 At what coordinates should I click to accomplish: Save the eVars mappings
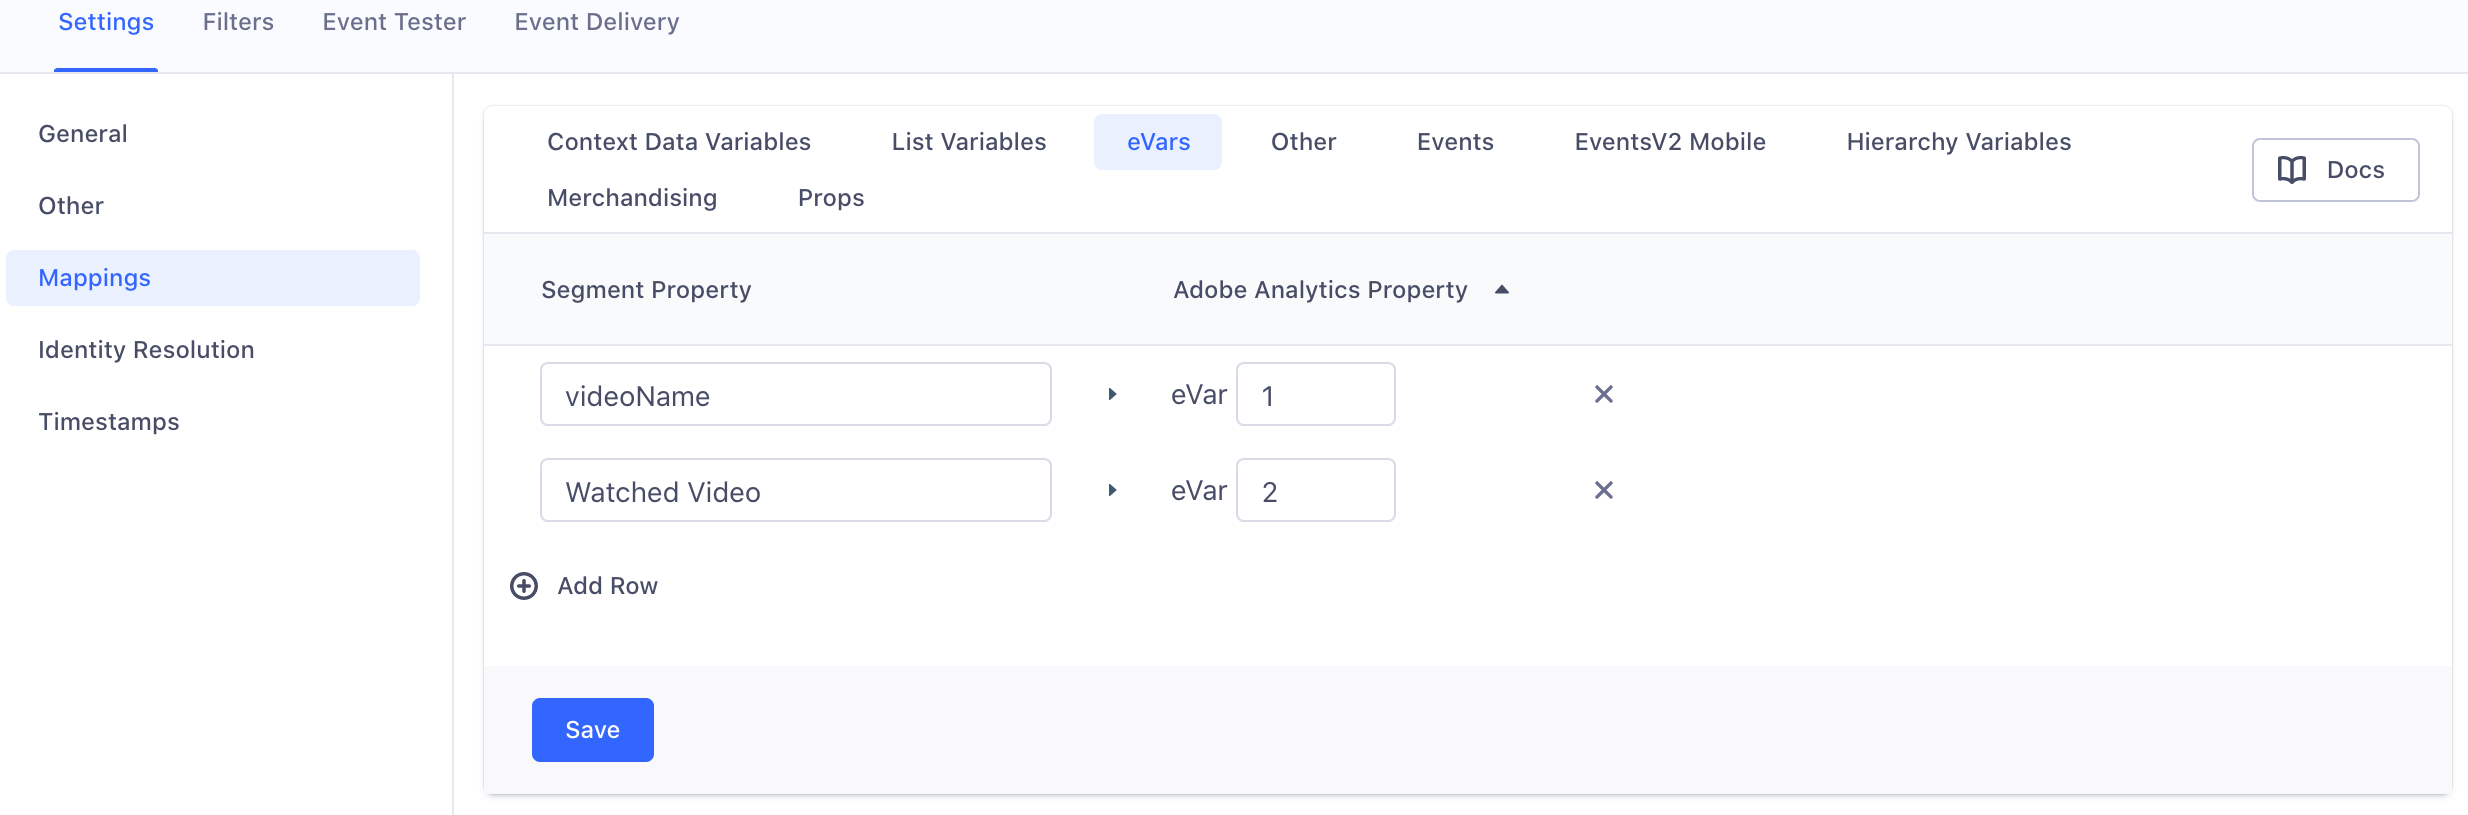[x=592, y=730]
